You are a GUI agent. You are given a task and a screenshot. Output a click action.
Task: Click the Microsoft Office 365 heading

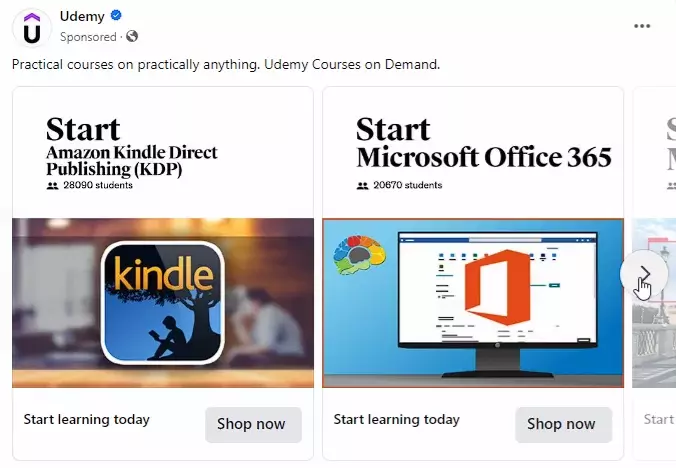(484, 157)
